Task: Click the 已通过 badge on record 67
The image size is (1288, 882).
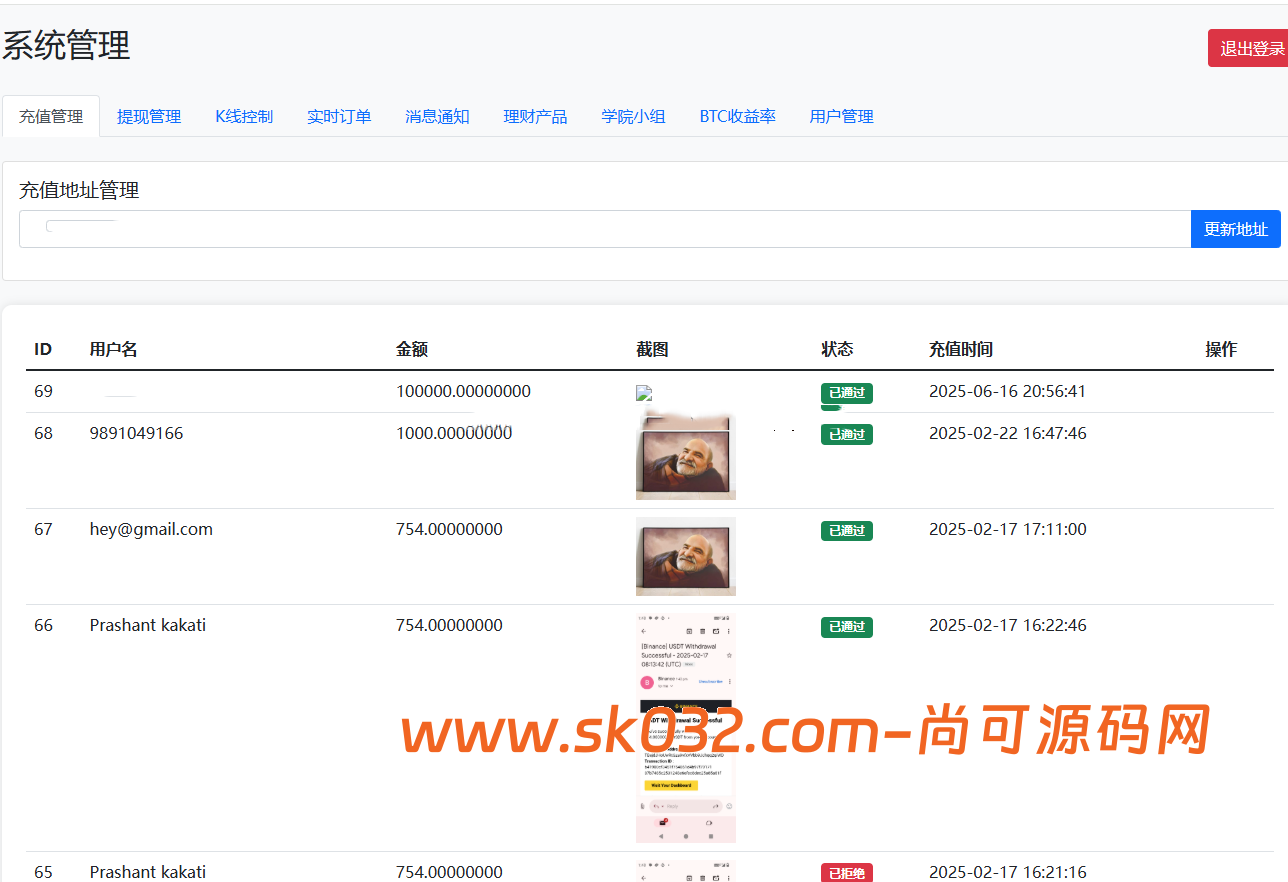Action: pyautogui.click(x=846, y=531)
